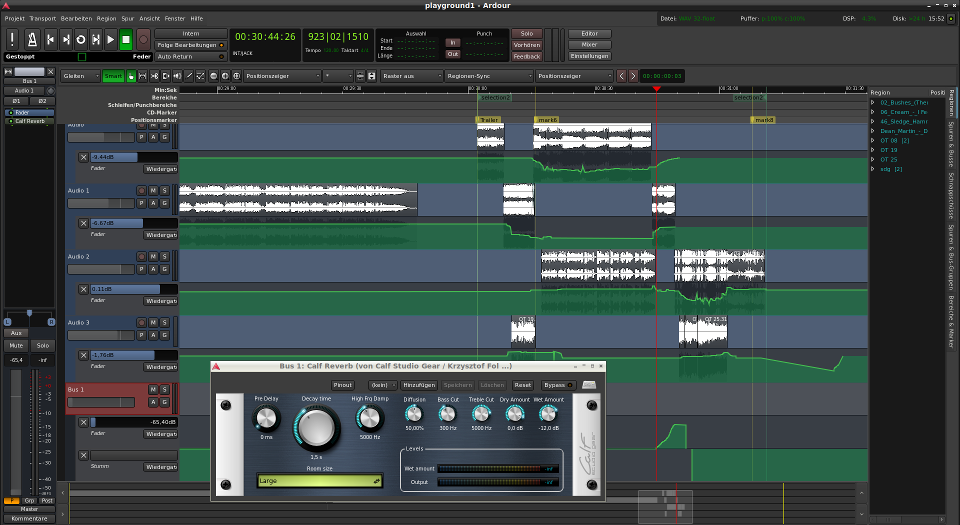Click the Pinout button

[x=342, y=385]
